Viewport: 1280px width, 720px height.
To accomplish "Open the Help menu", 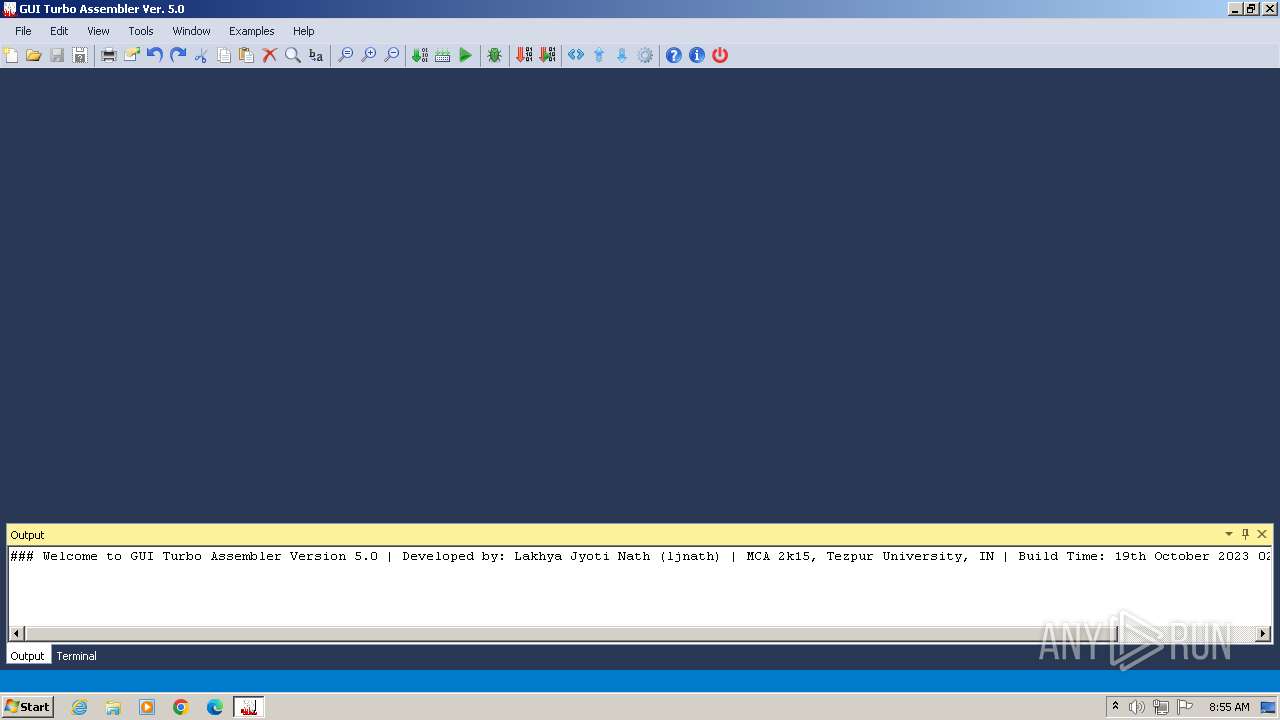I will [304, 31].
